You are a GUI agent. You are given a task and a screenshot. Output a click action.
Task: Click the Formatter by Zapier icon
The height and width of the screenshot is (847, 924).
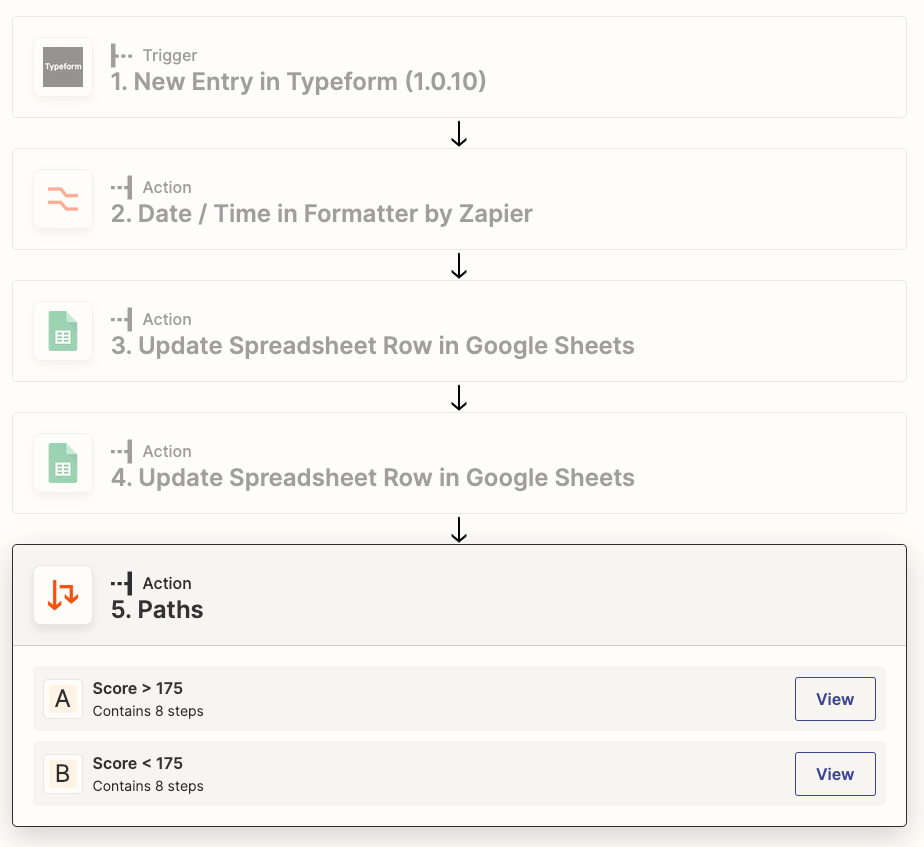click(63, 199)
